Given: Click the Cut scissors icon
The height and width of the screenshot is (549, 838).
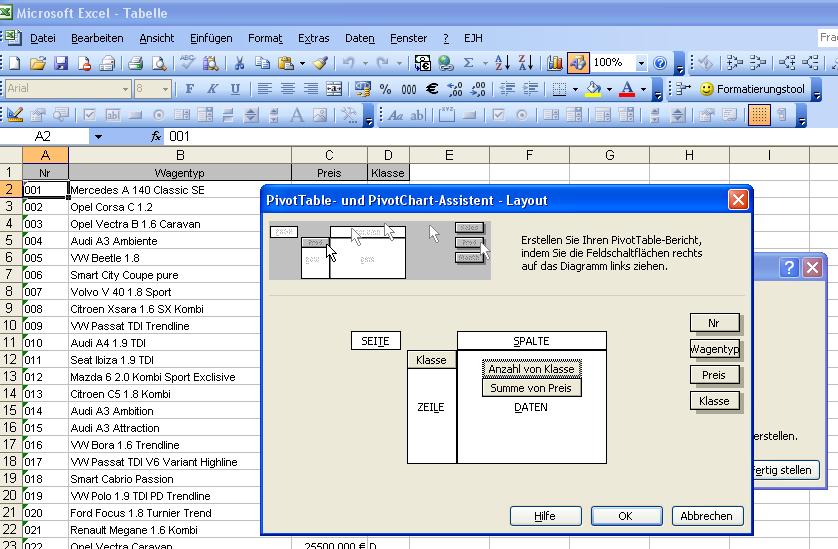Looking at the screenshot, I should coord(240,63).
